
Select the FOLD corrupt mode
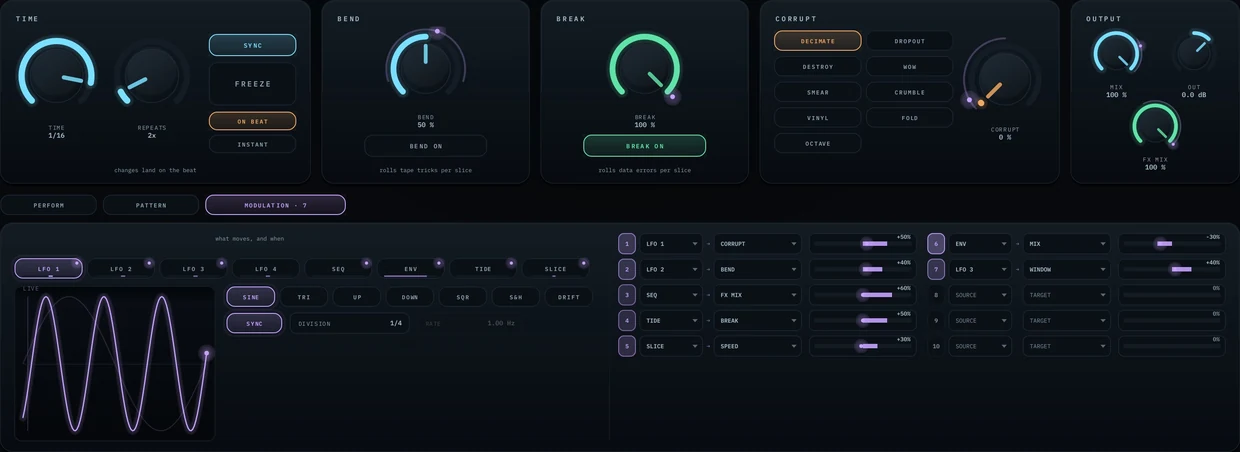909,118
